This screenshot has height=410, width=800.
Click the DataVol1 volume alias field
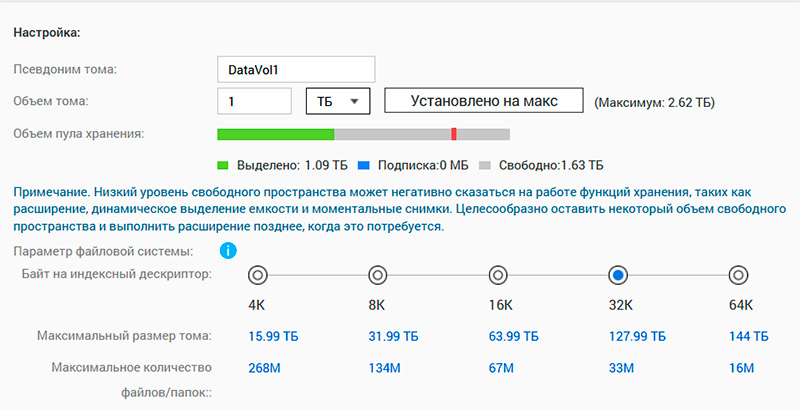click(x=296, y=69)
